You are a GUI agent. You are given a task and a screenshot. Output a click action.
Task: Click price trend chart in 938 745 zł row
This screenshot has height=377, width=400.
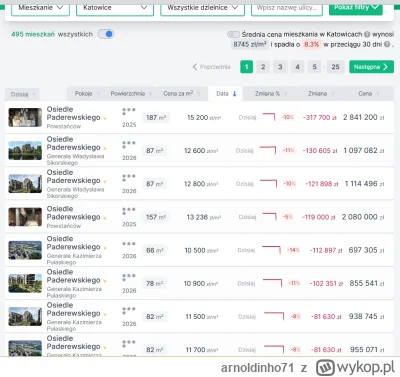pyautogui.click(x=274, y=316)
